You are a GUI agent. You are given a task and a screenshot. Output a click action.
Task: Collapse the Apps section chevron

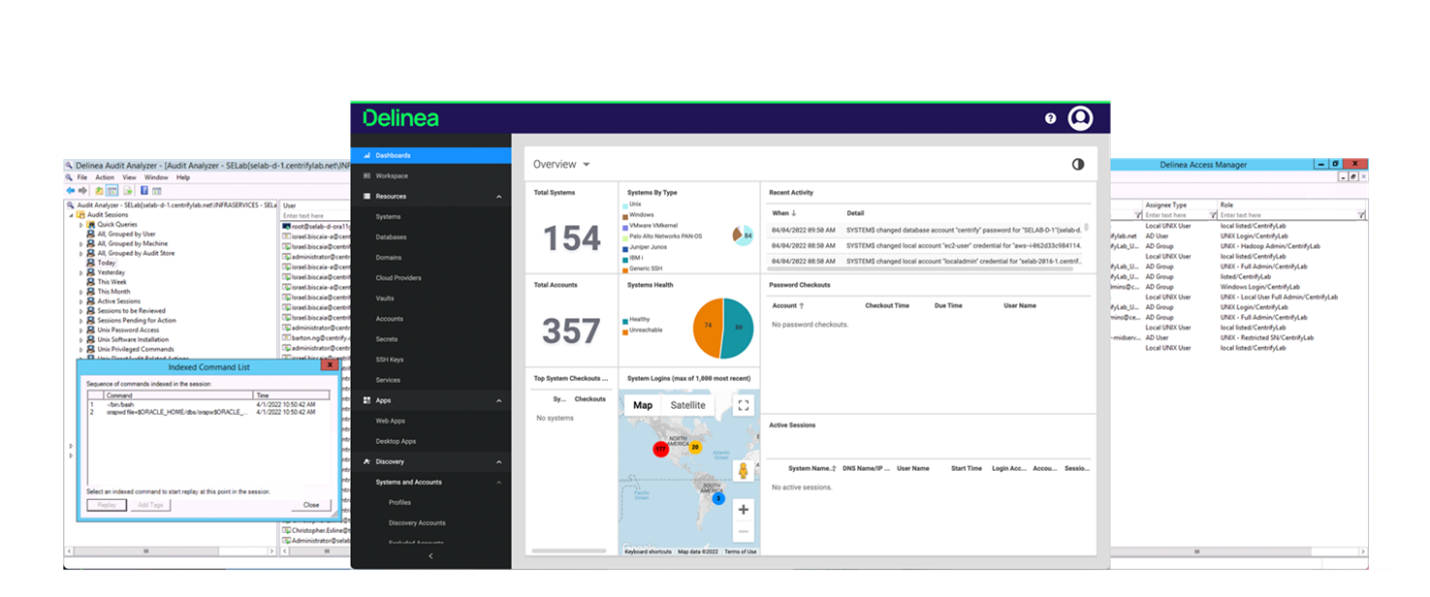(499, 400)
